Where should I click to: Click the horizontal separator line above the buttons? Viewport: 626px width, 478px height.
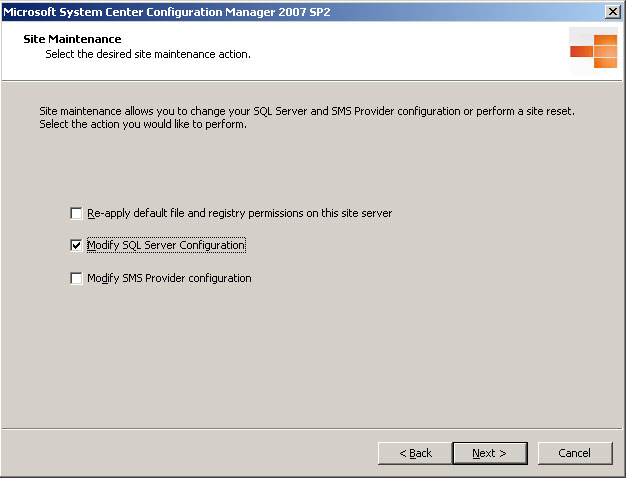[x=311, y=429]
